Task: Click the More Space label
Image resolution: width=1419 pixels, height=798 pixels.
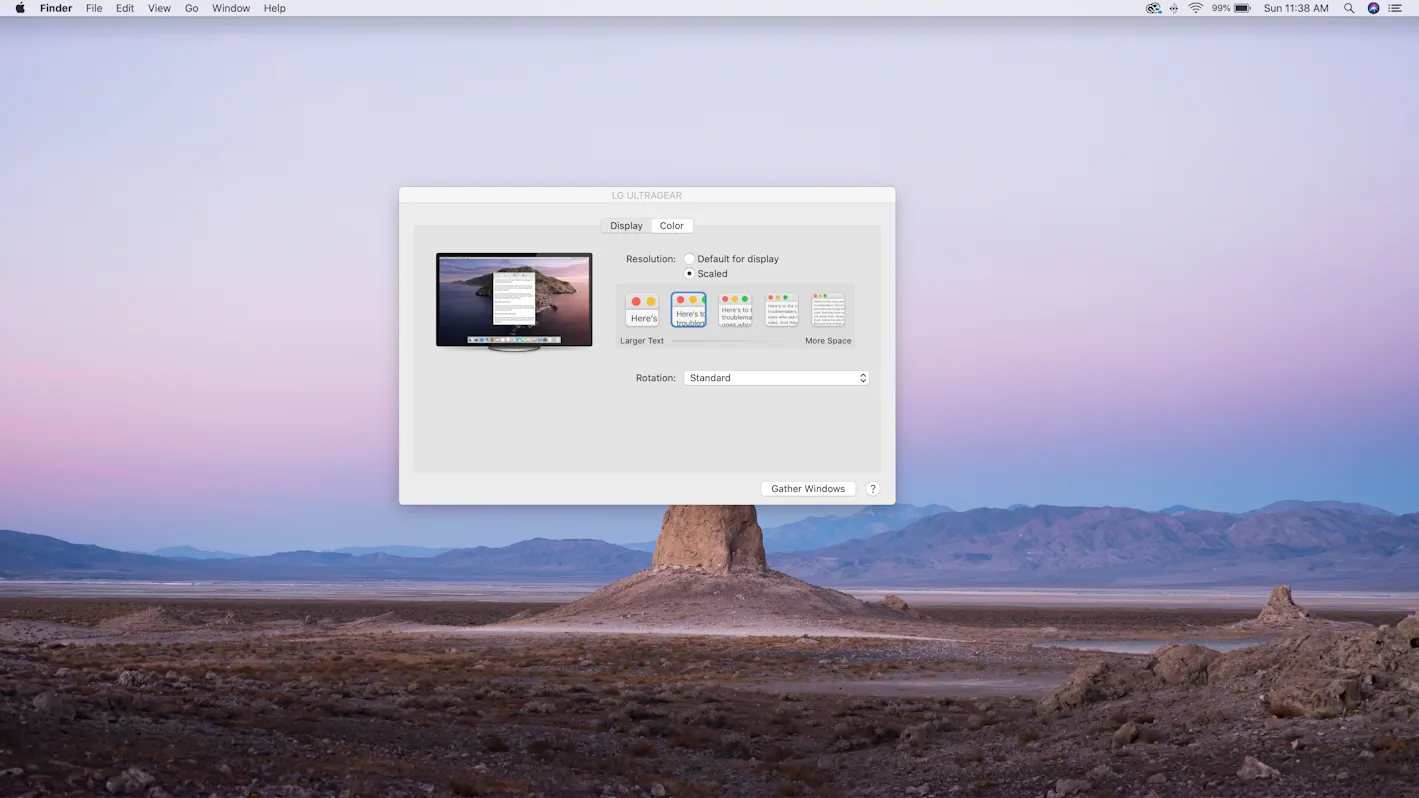Action: tap(828, 341)
